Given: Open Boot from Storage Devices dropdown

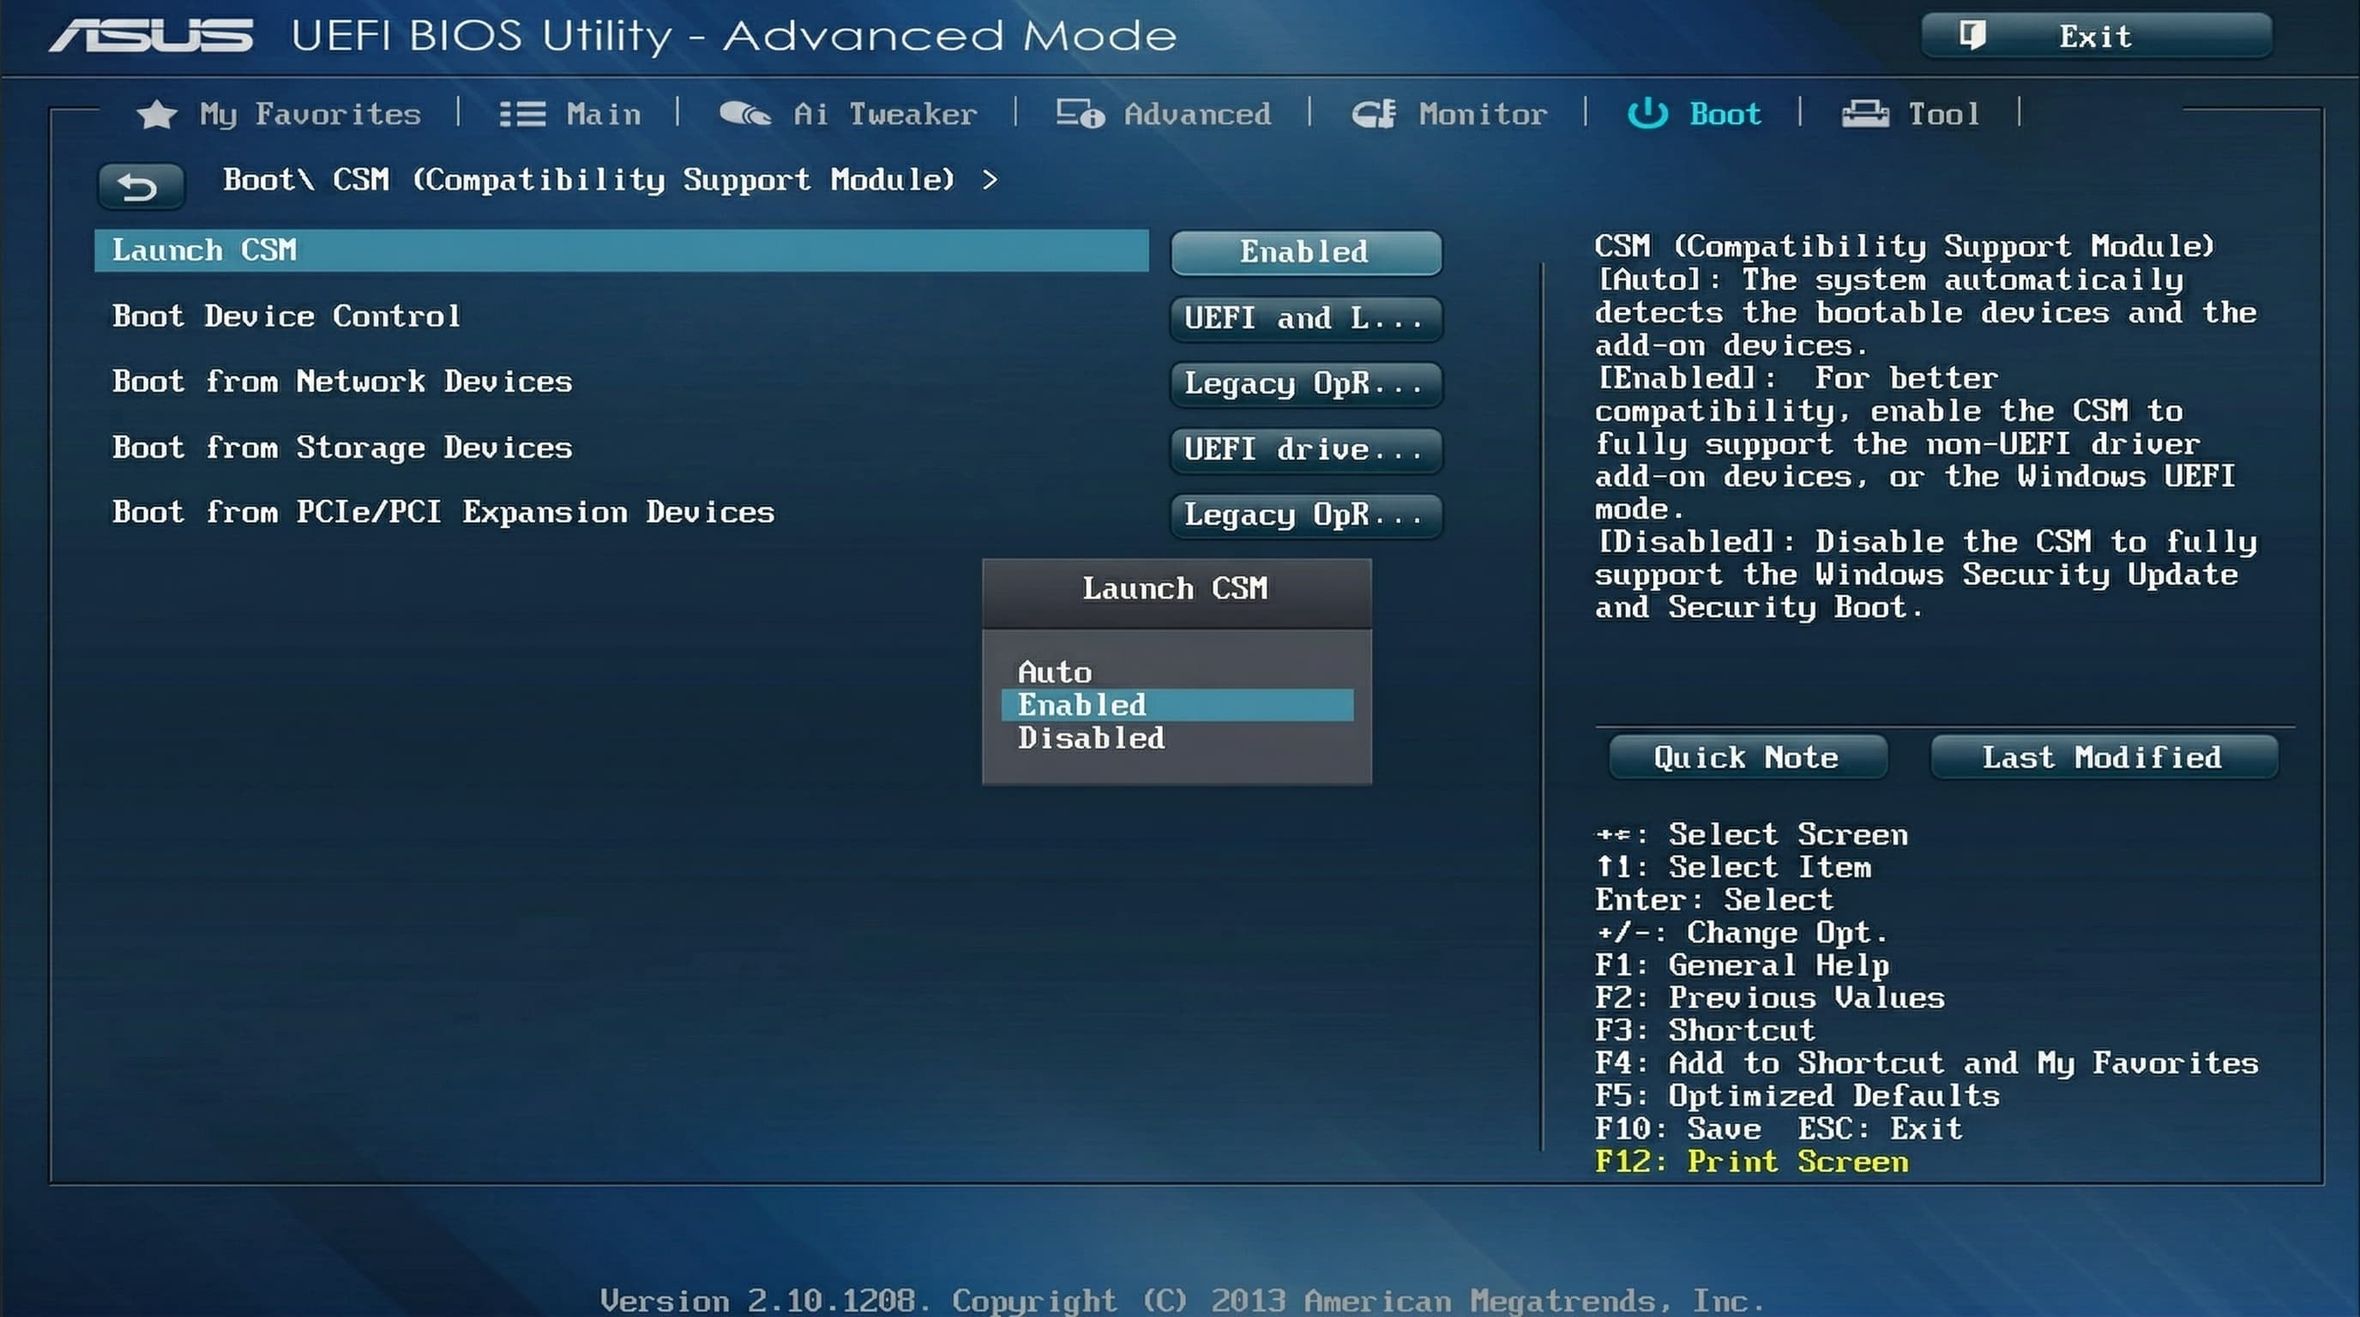Looking at the screenshot, I should [x=1305, y=450].
